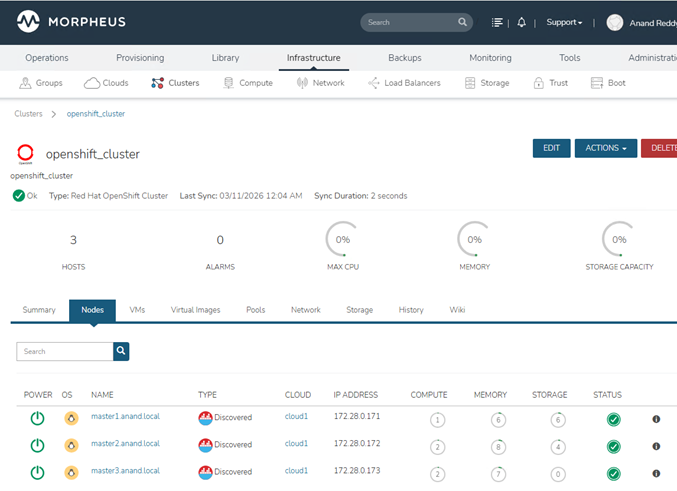The width and height of the screenshot is (677, 491).
Task: Click info icon for master1.anand.local row
Action: click(x=656, y=419)
